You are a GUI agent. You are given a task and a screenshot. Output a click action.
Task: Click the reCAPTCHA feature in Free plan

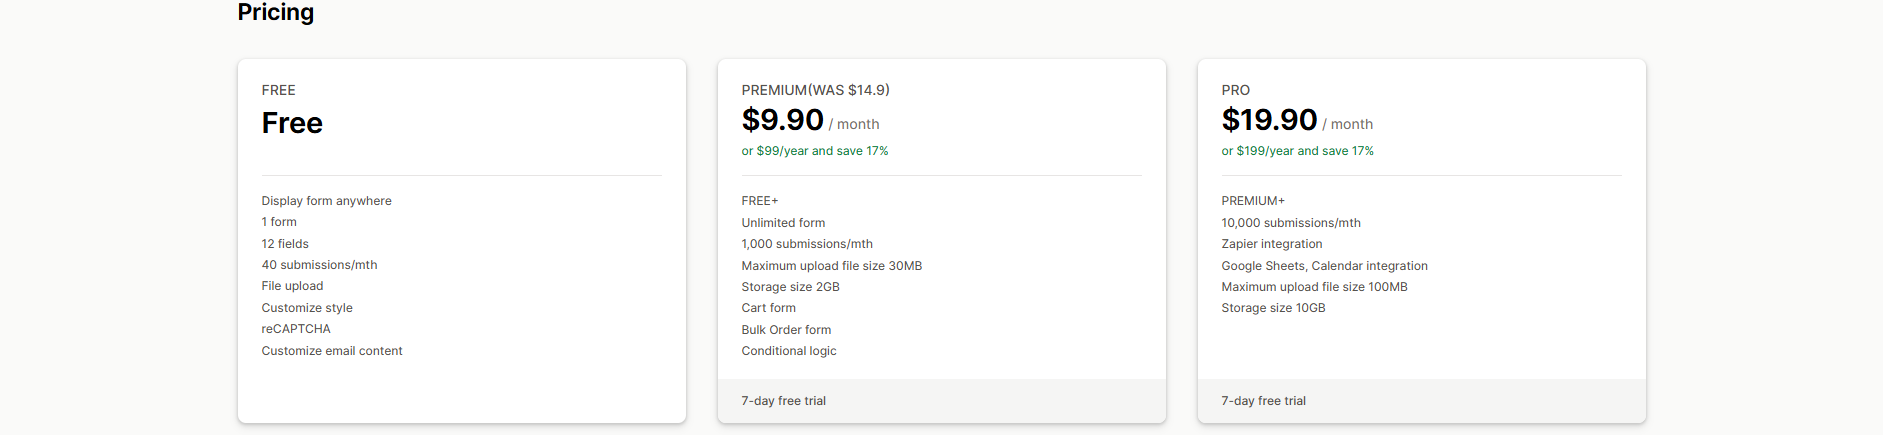[x=296, y=329]
